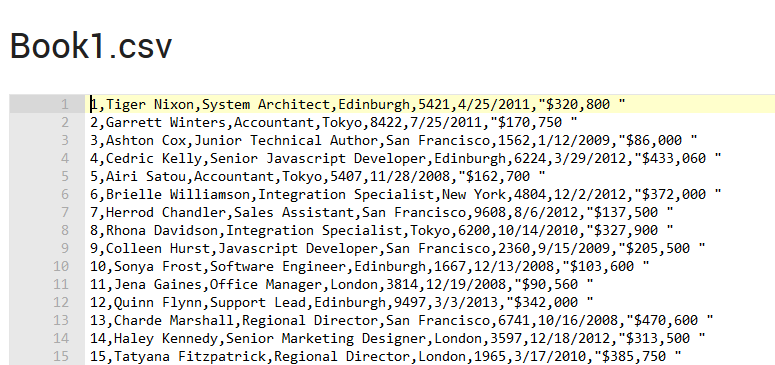Click 'Cedric Kelly' in row 4

154,158
